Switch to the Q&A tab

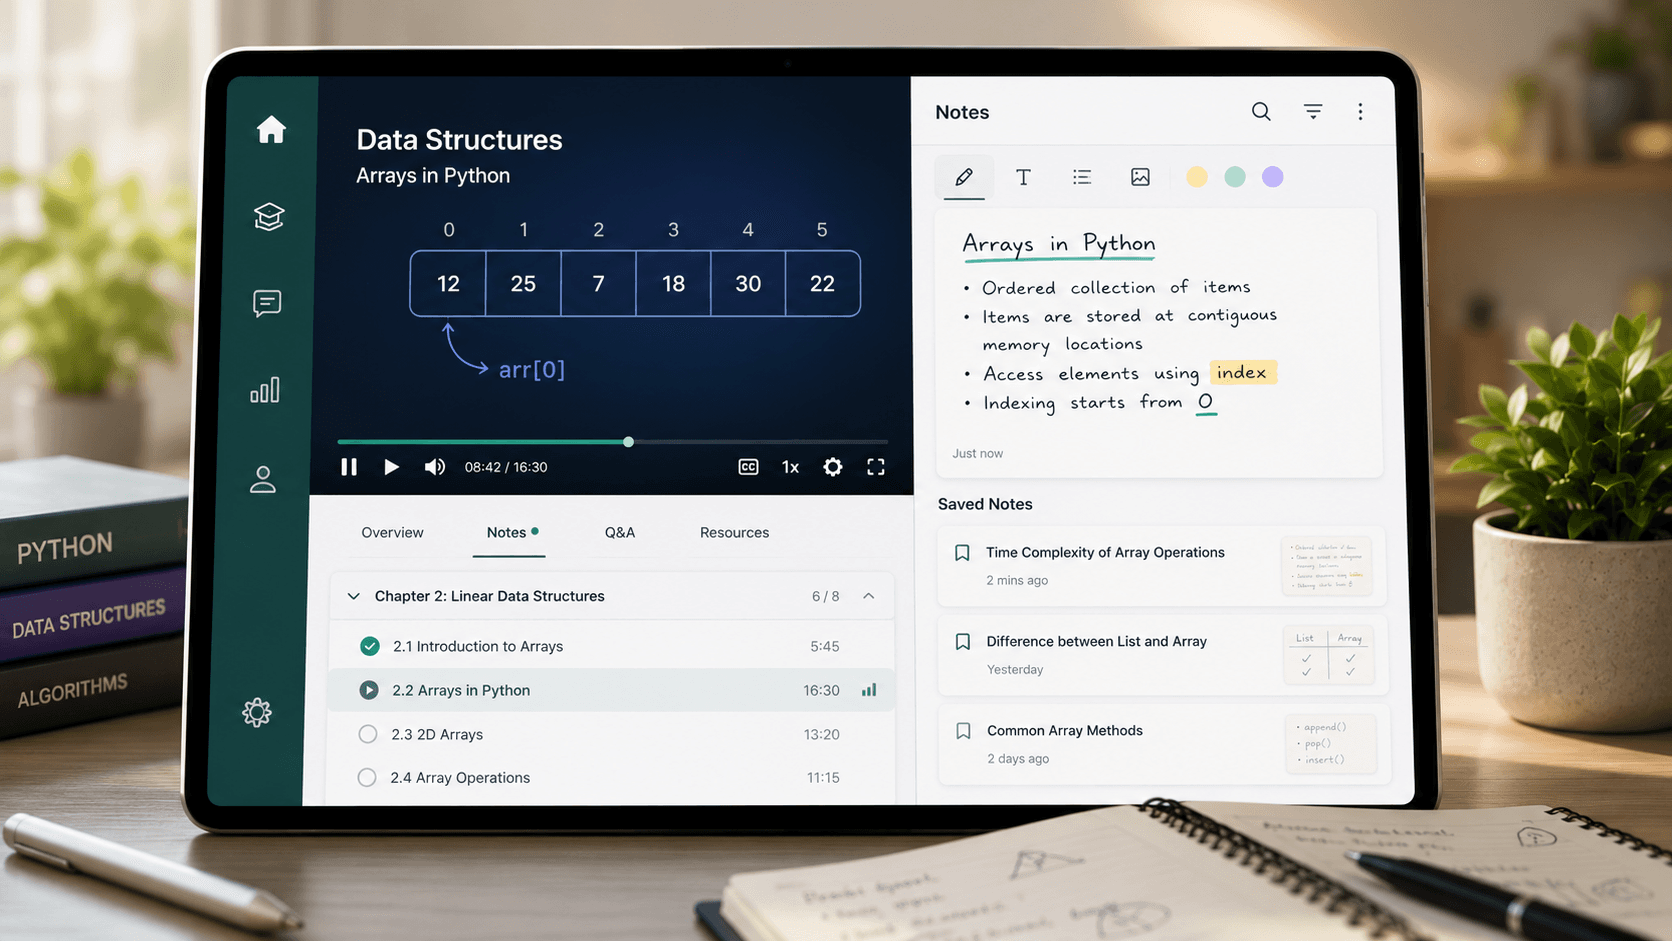coord(620,532)
